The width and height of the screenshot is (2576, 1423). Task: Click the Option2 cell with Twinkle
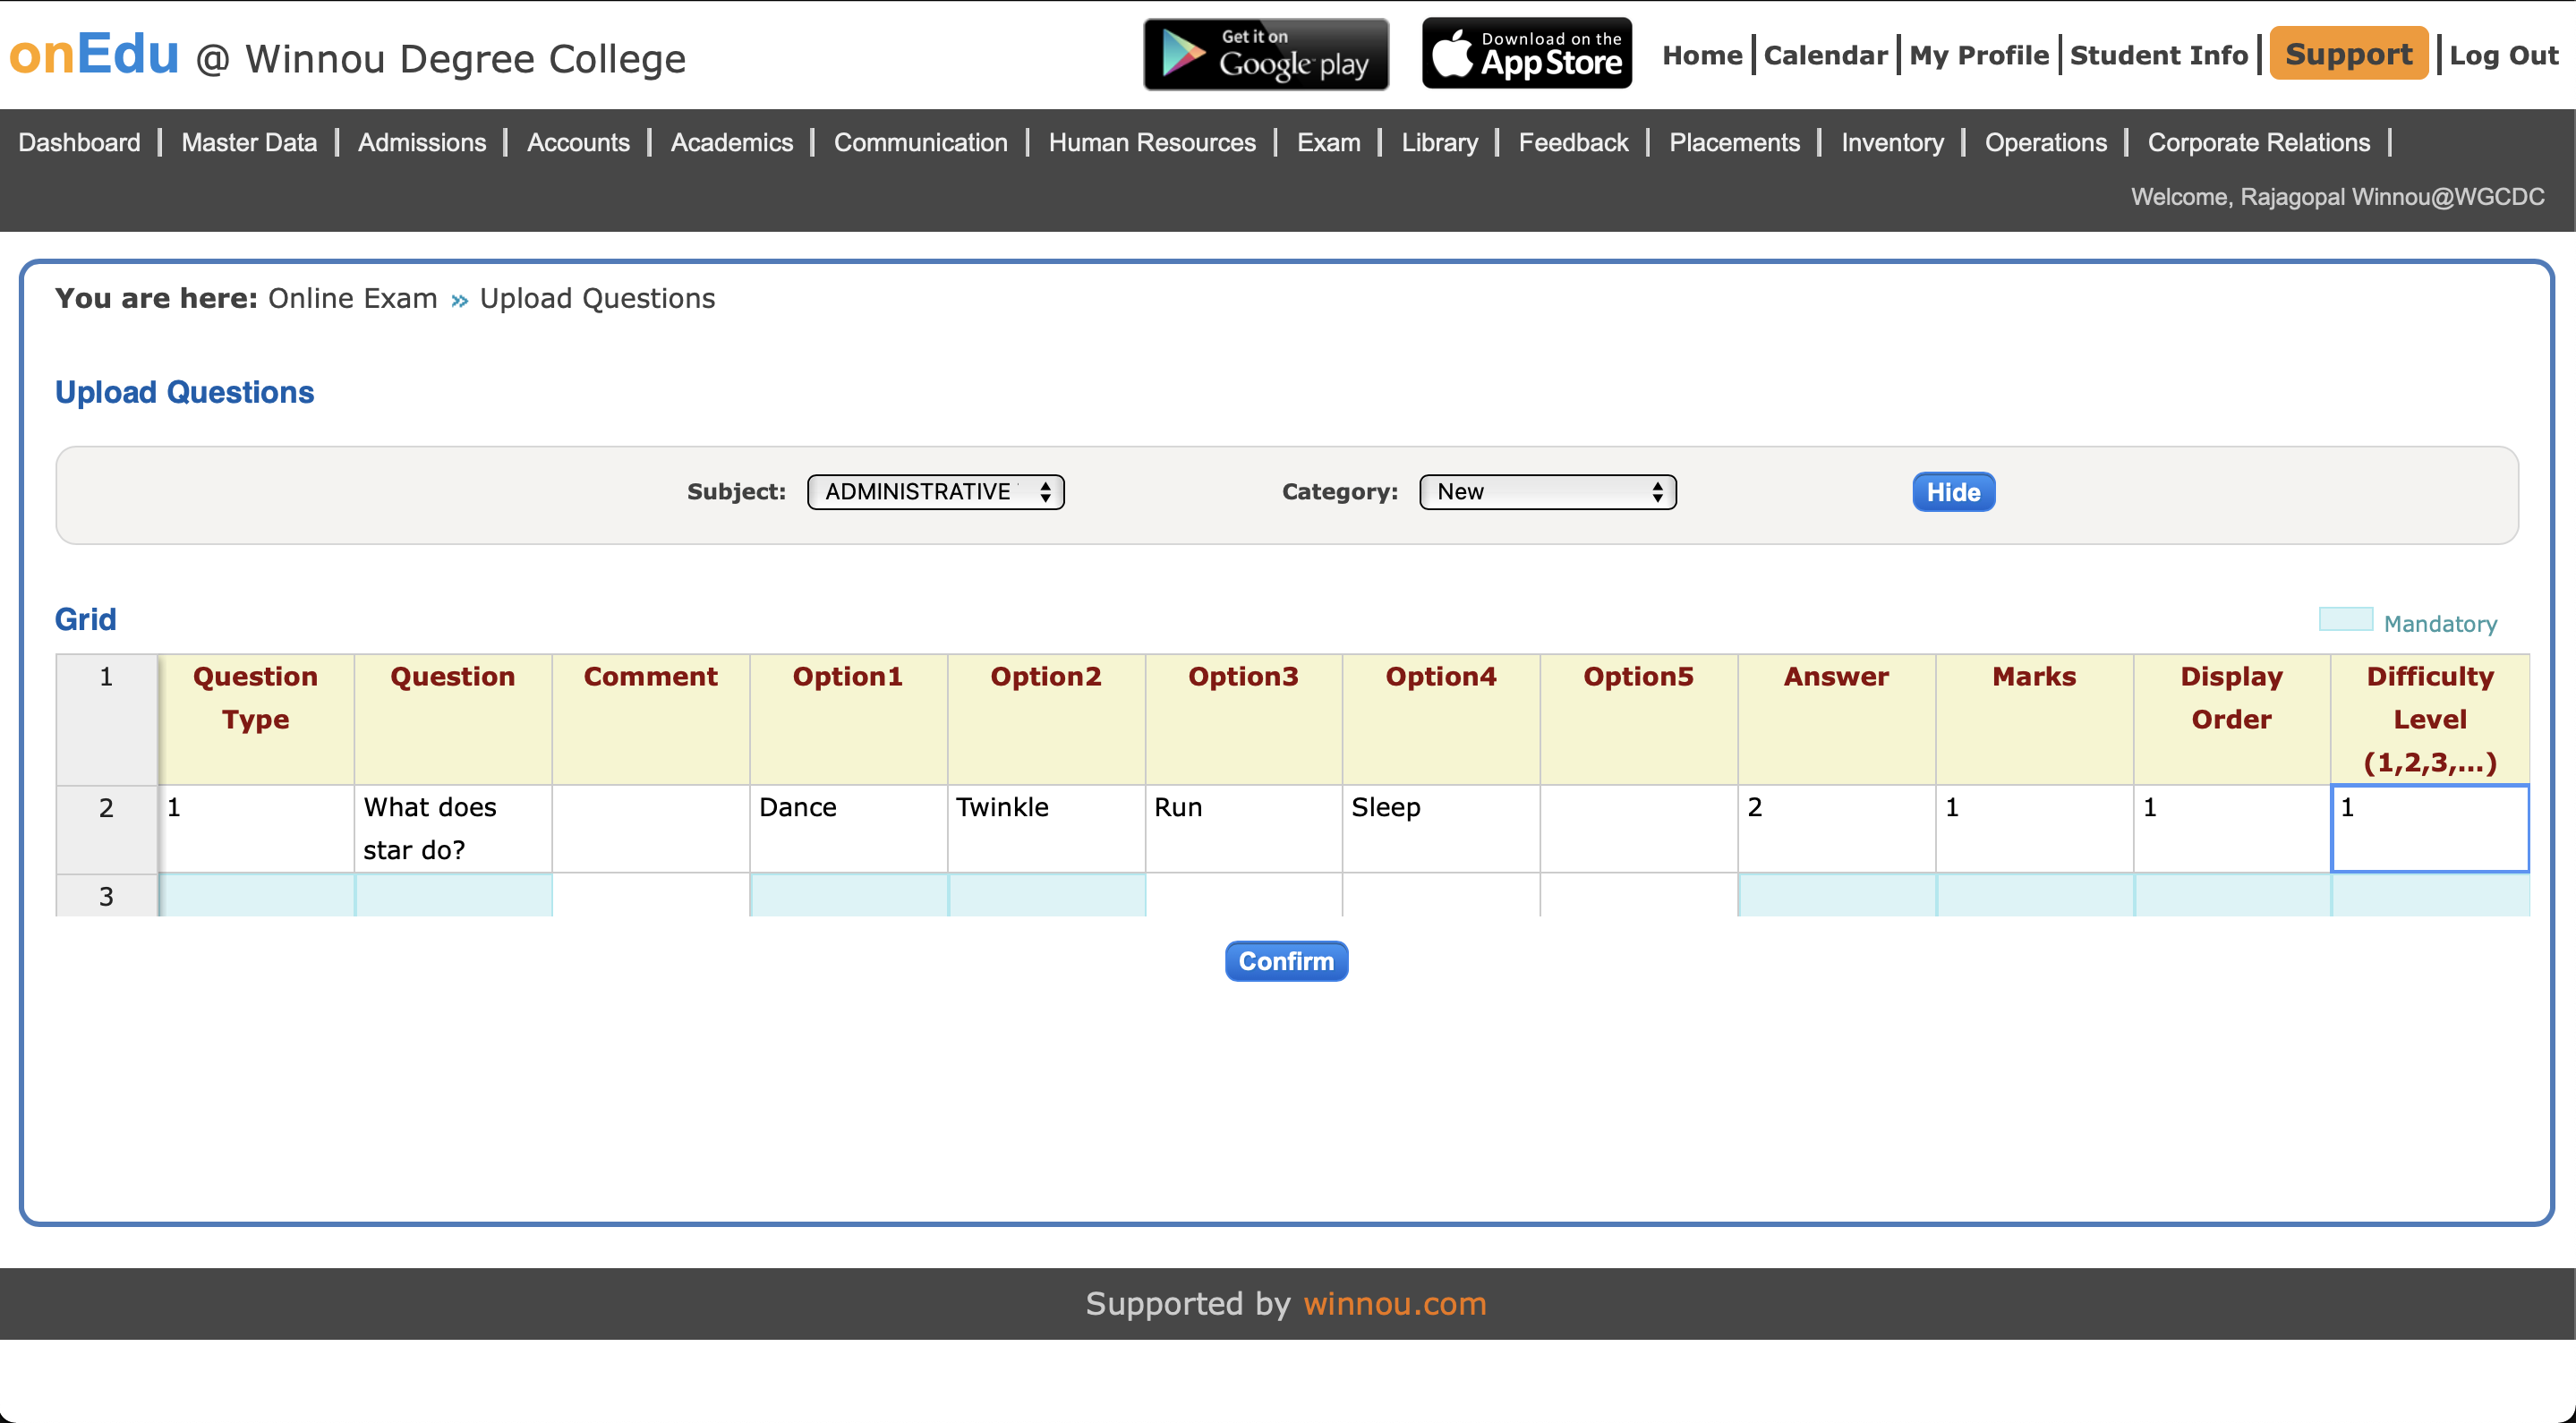tap(1045, 828)
